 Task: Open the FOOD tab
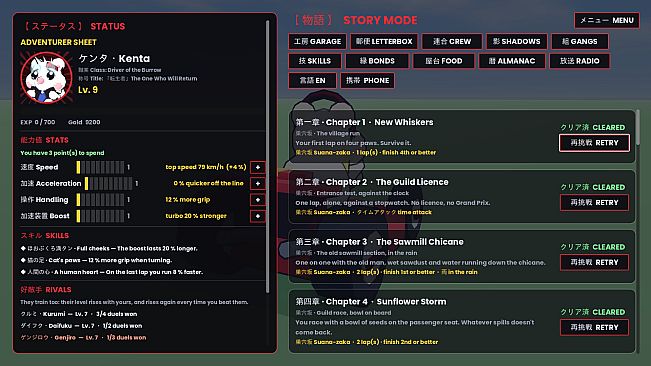pyautogui.click(x=443, y=61)
